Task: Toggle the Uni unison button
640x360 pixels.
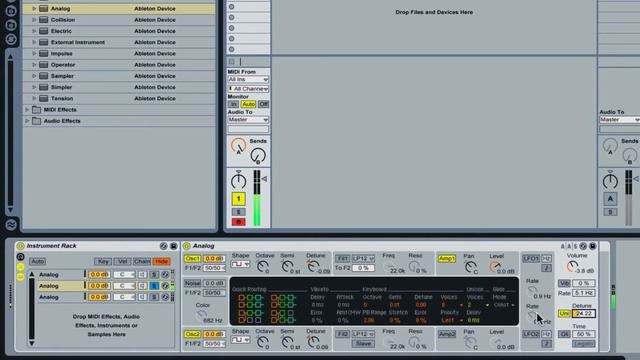Action: [564, 313]
